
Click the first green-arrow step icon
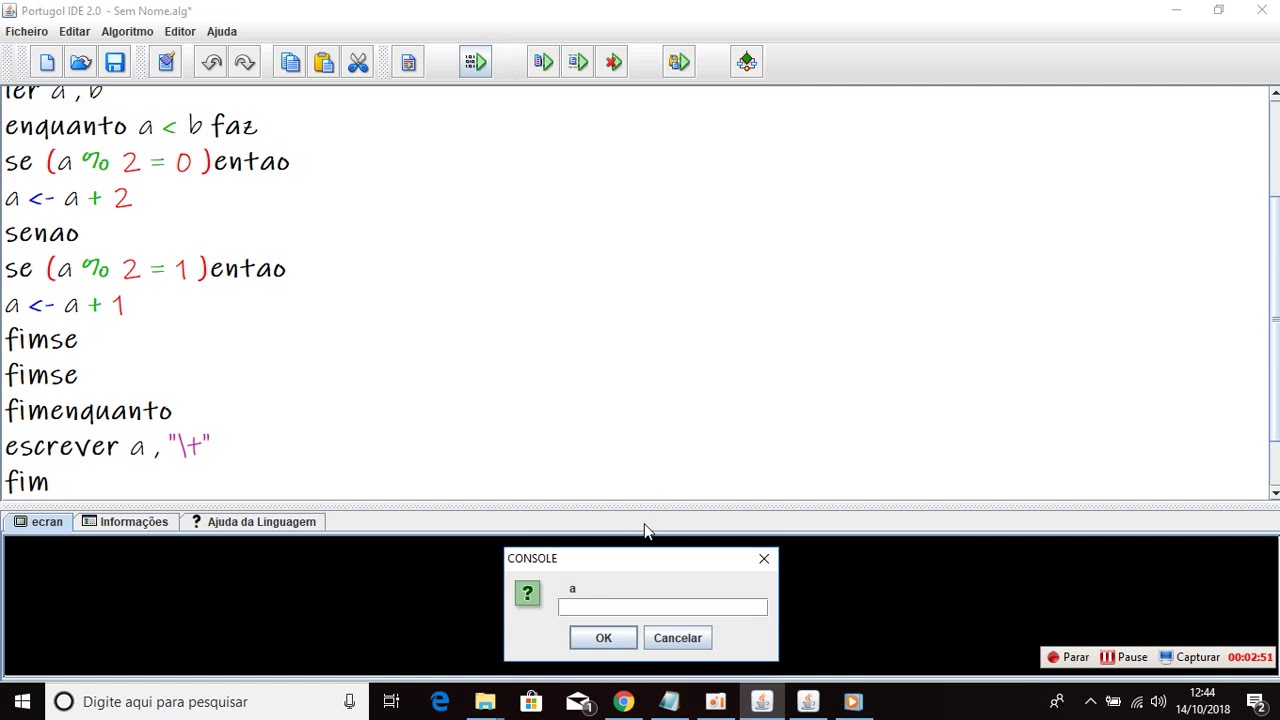pos(543,63)
